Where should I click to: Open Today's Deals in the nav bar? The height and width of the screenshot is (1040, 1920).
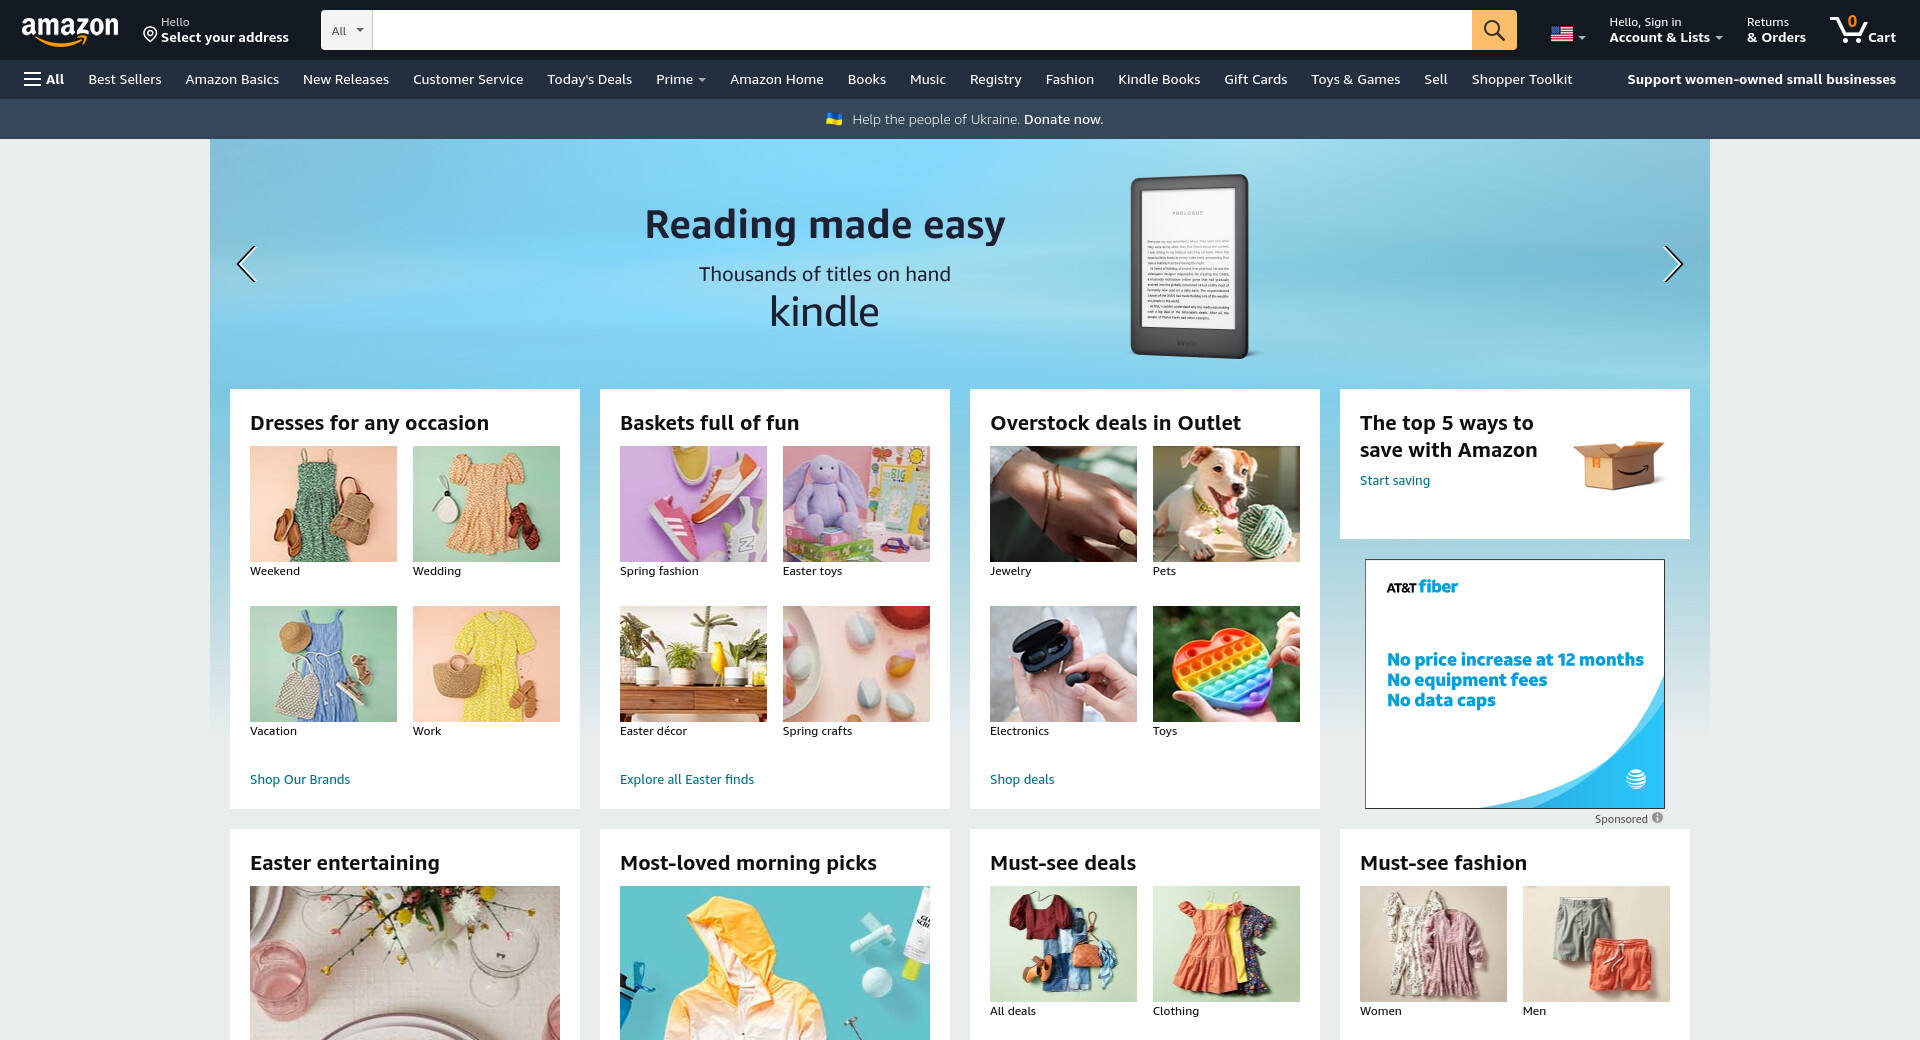(589, 79)
